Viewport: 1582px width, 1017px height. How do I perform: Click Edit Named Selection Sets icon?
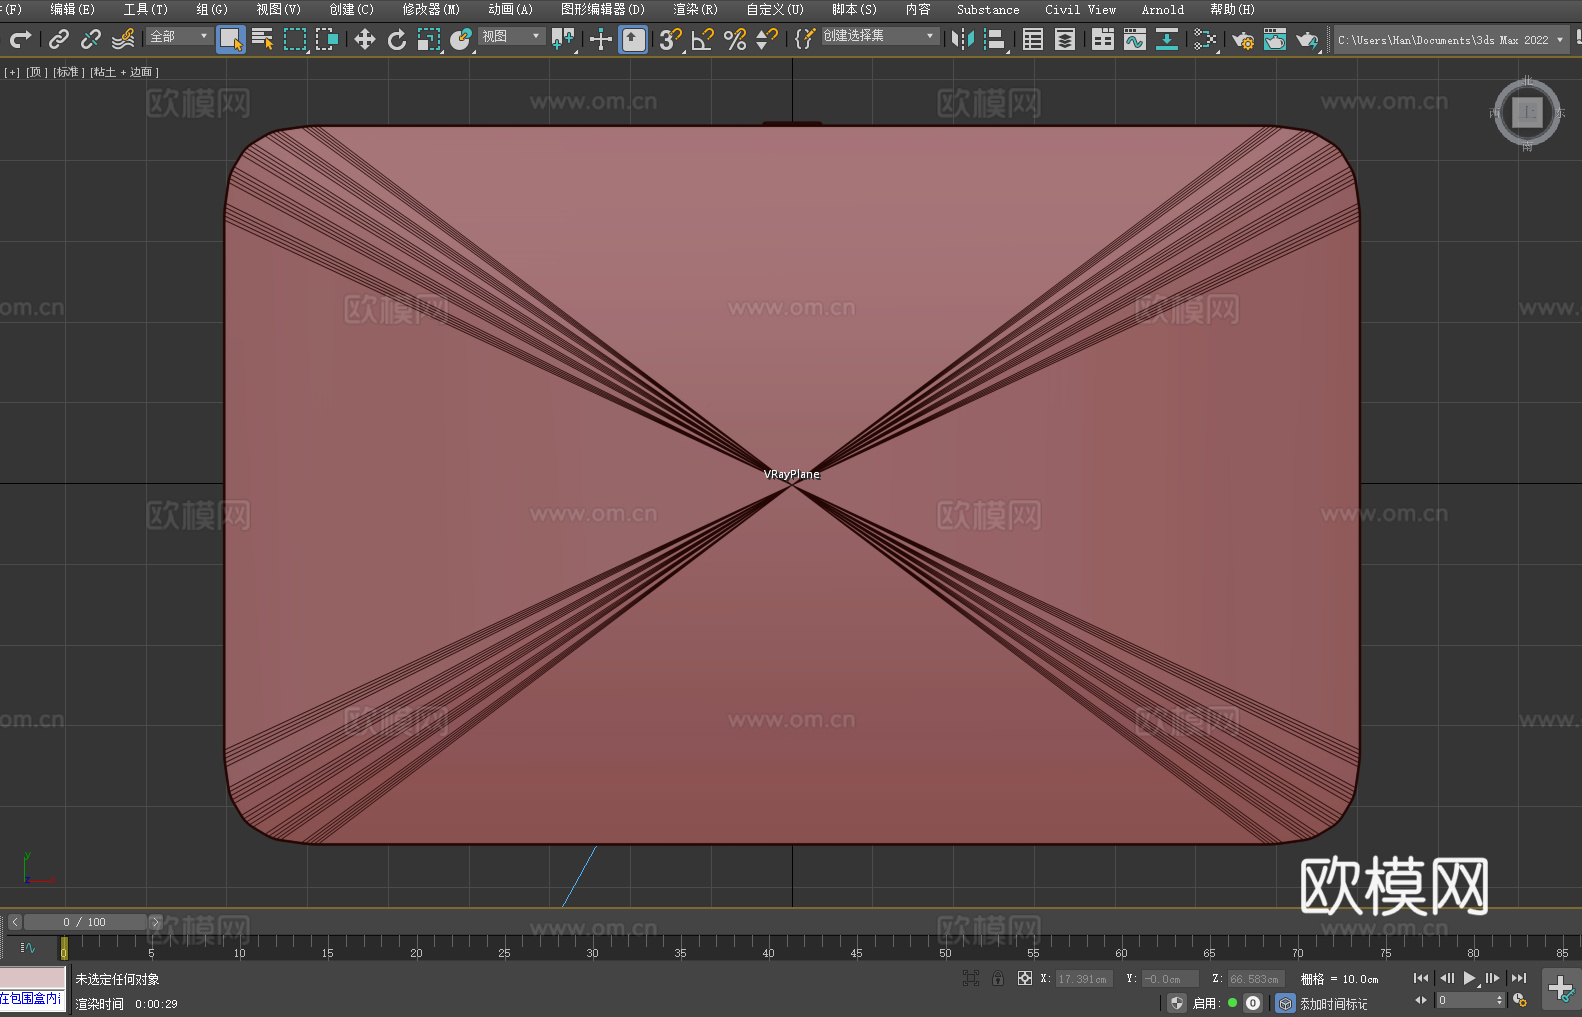pyautogui.click(x=805, y=39)
